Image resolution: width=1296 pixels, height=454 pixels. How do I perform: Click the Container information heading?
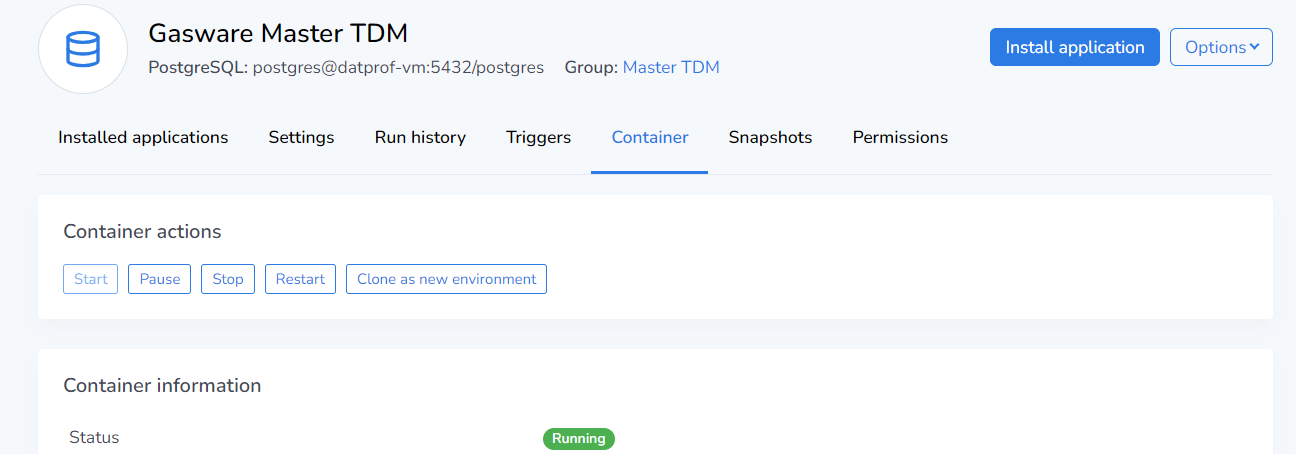pos(162,385)
